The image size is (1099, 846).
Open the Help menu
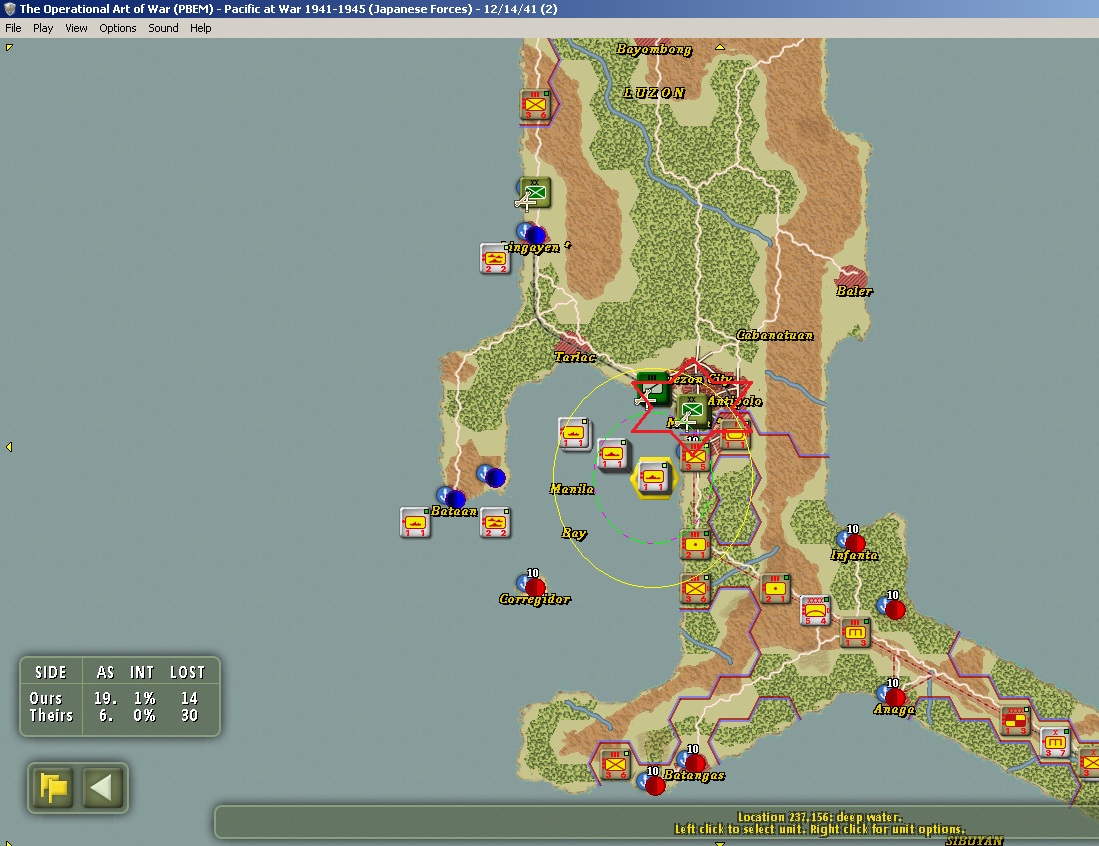pyautogui.click(x=200, y=28)
